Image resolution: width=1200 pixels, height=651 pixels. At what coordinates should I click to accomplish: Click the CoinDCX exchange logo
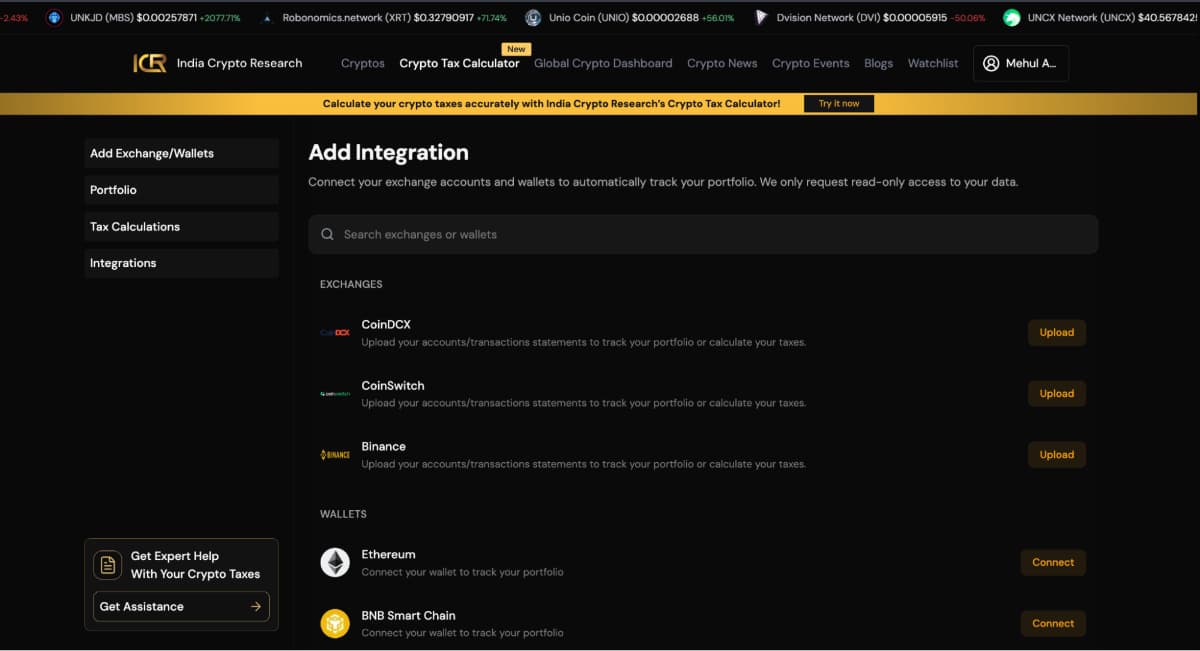coord(335,333)
